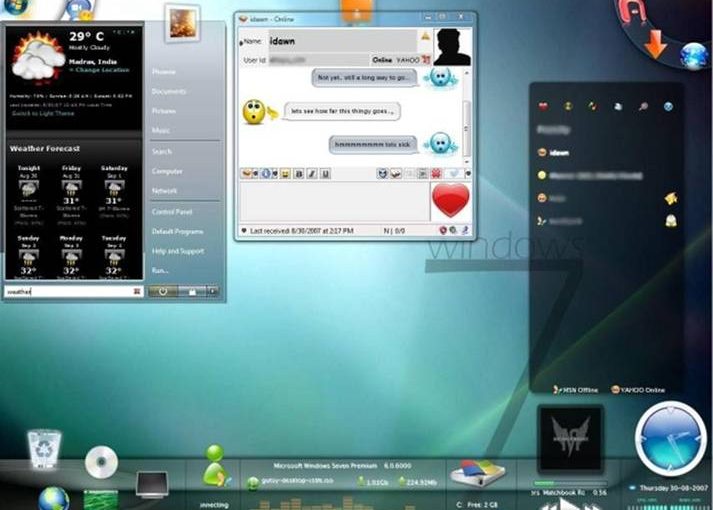
Task: Click the Windows drive icon on dock
Action: pos(477,473)
